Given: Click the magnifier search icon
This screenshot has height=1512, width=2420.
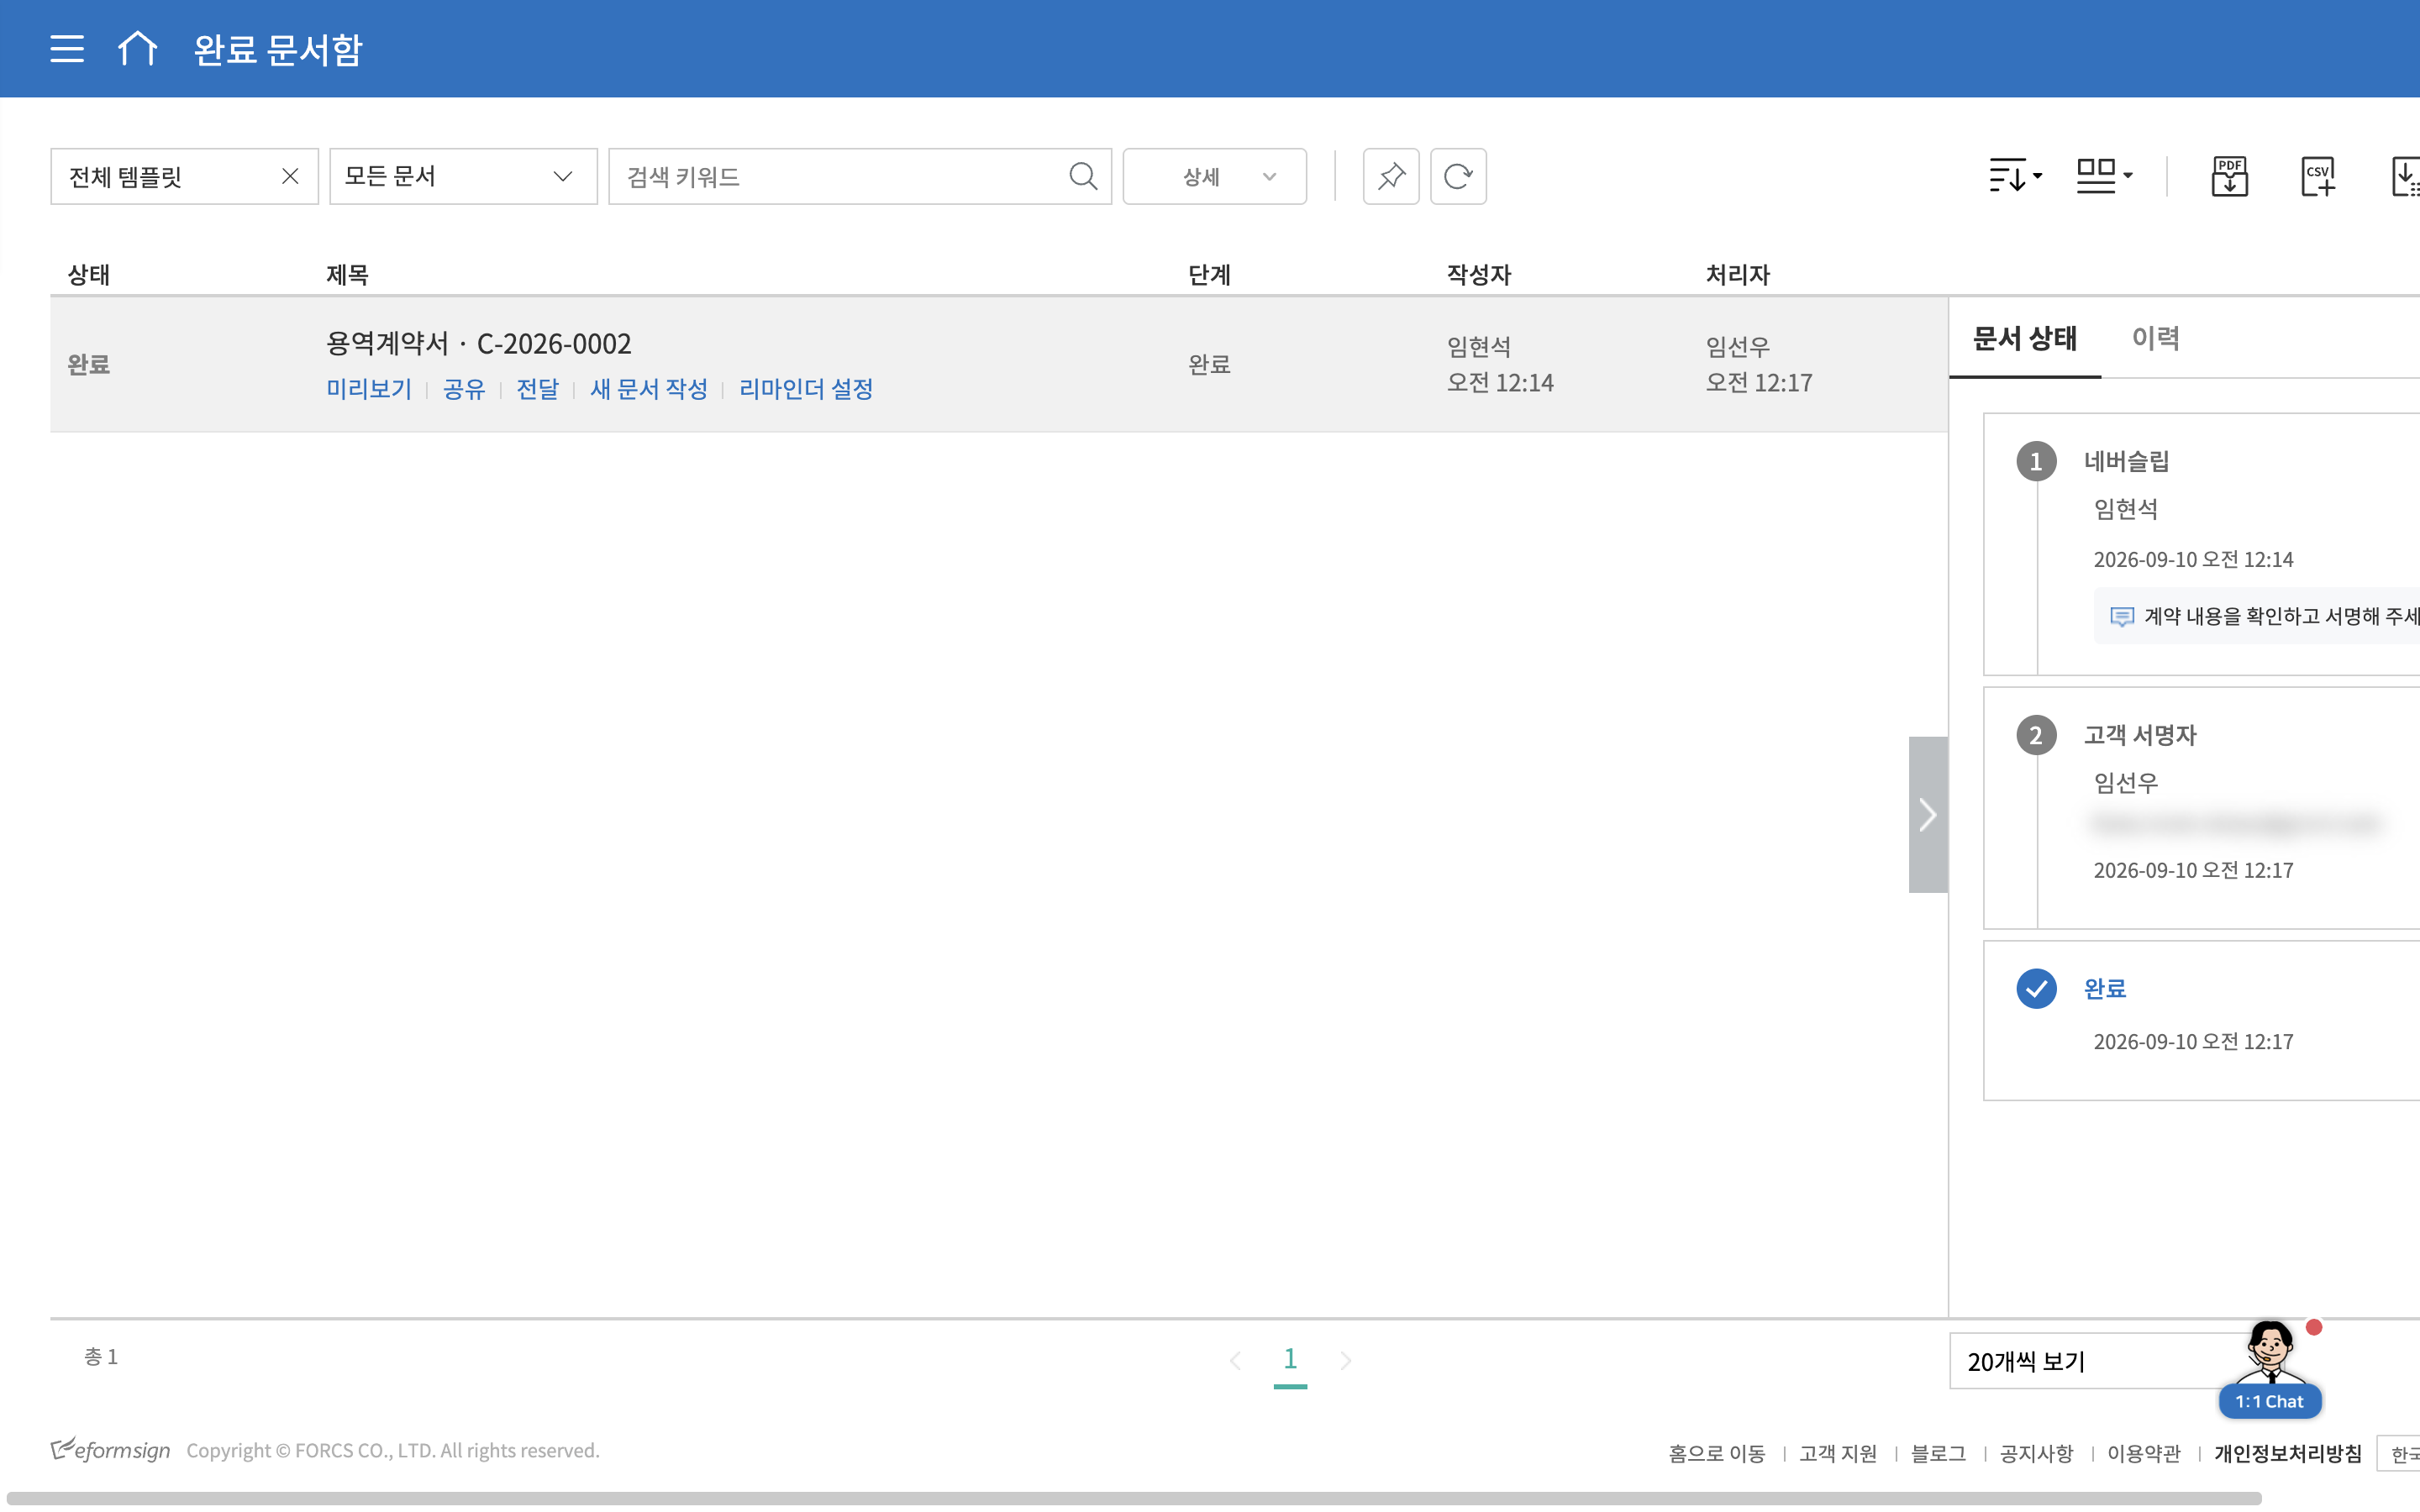Looking at the screenshot, I should (1083, 176).
